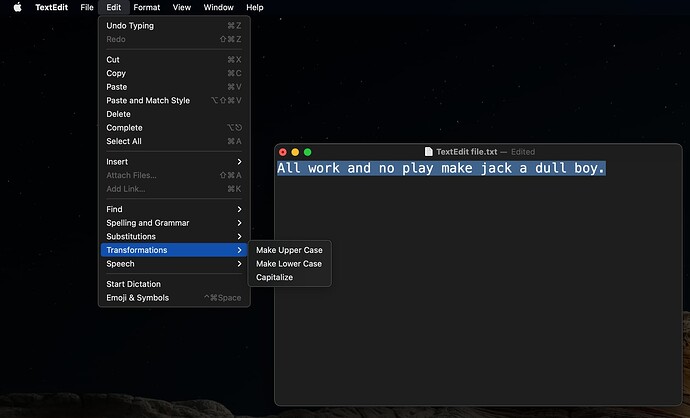Image resolution: width=690 pixels, height=418 pixels.
Task: Expand the Substitutions submenu
Action: [x=174, y=236]
